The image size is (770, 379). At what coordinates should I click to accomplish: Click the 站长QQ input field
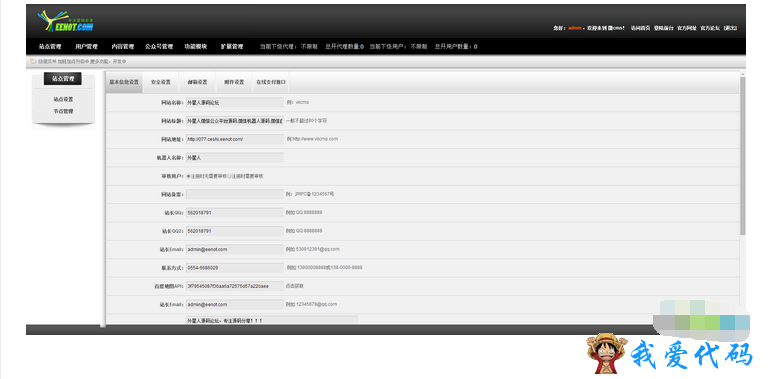(x=234, y=213)
